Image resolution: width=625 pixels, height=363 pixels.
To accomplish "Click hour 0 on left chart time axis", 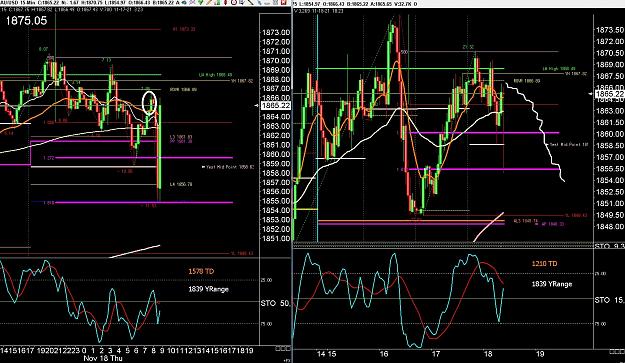I will pyautogui.click(x=84, y=351).
